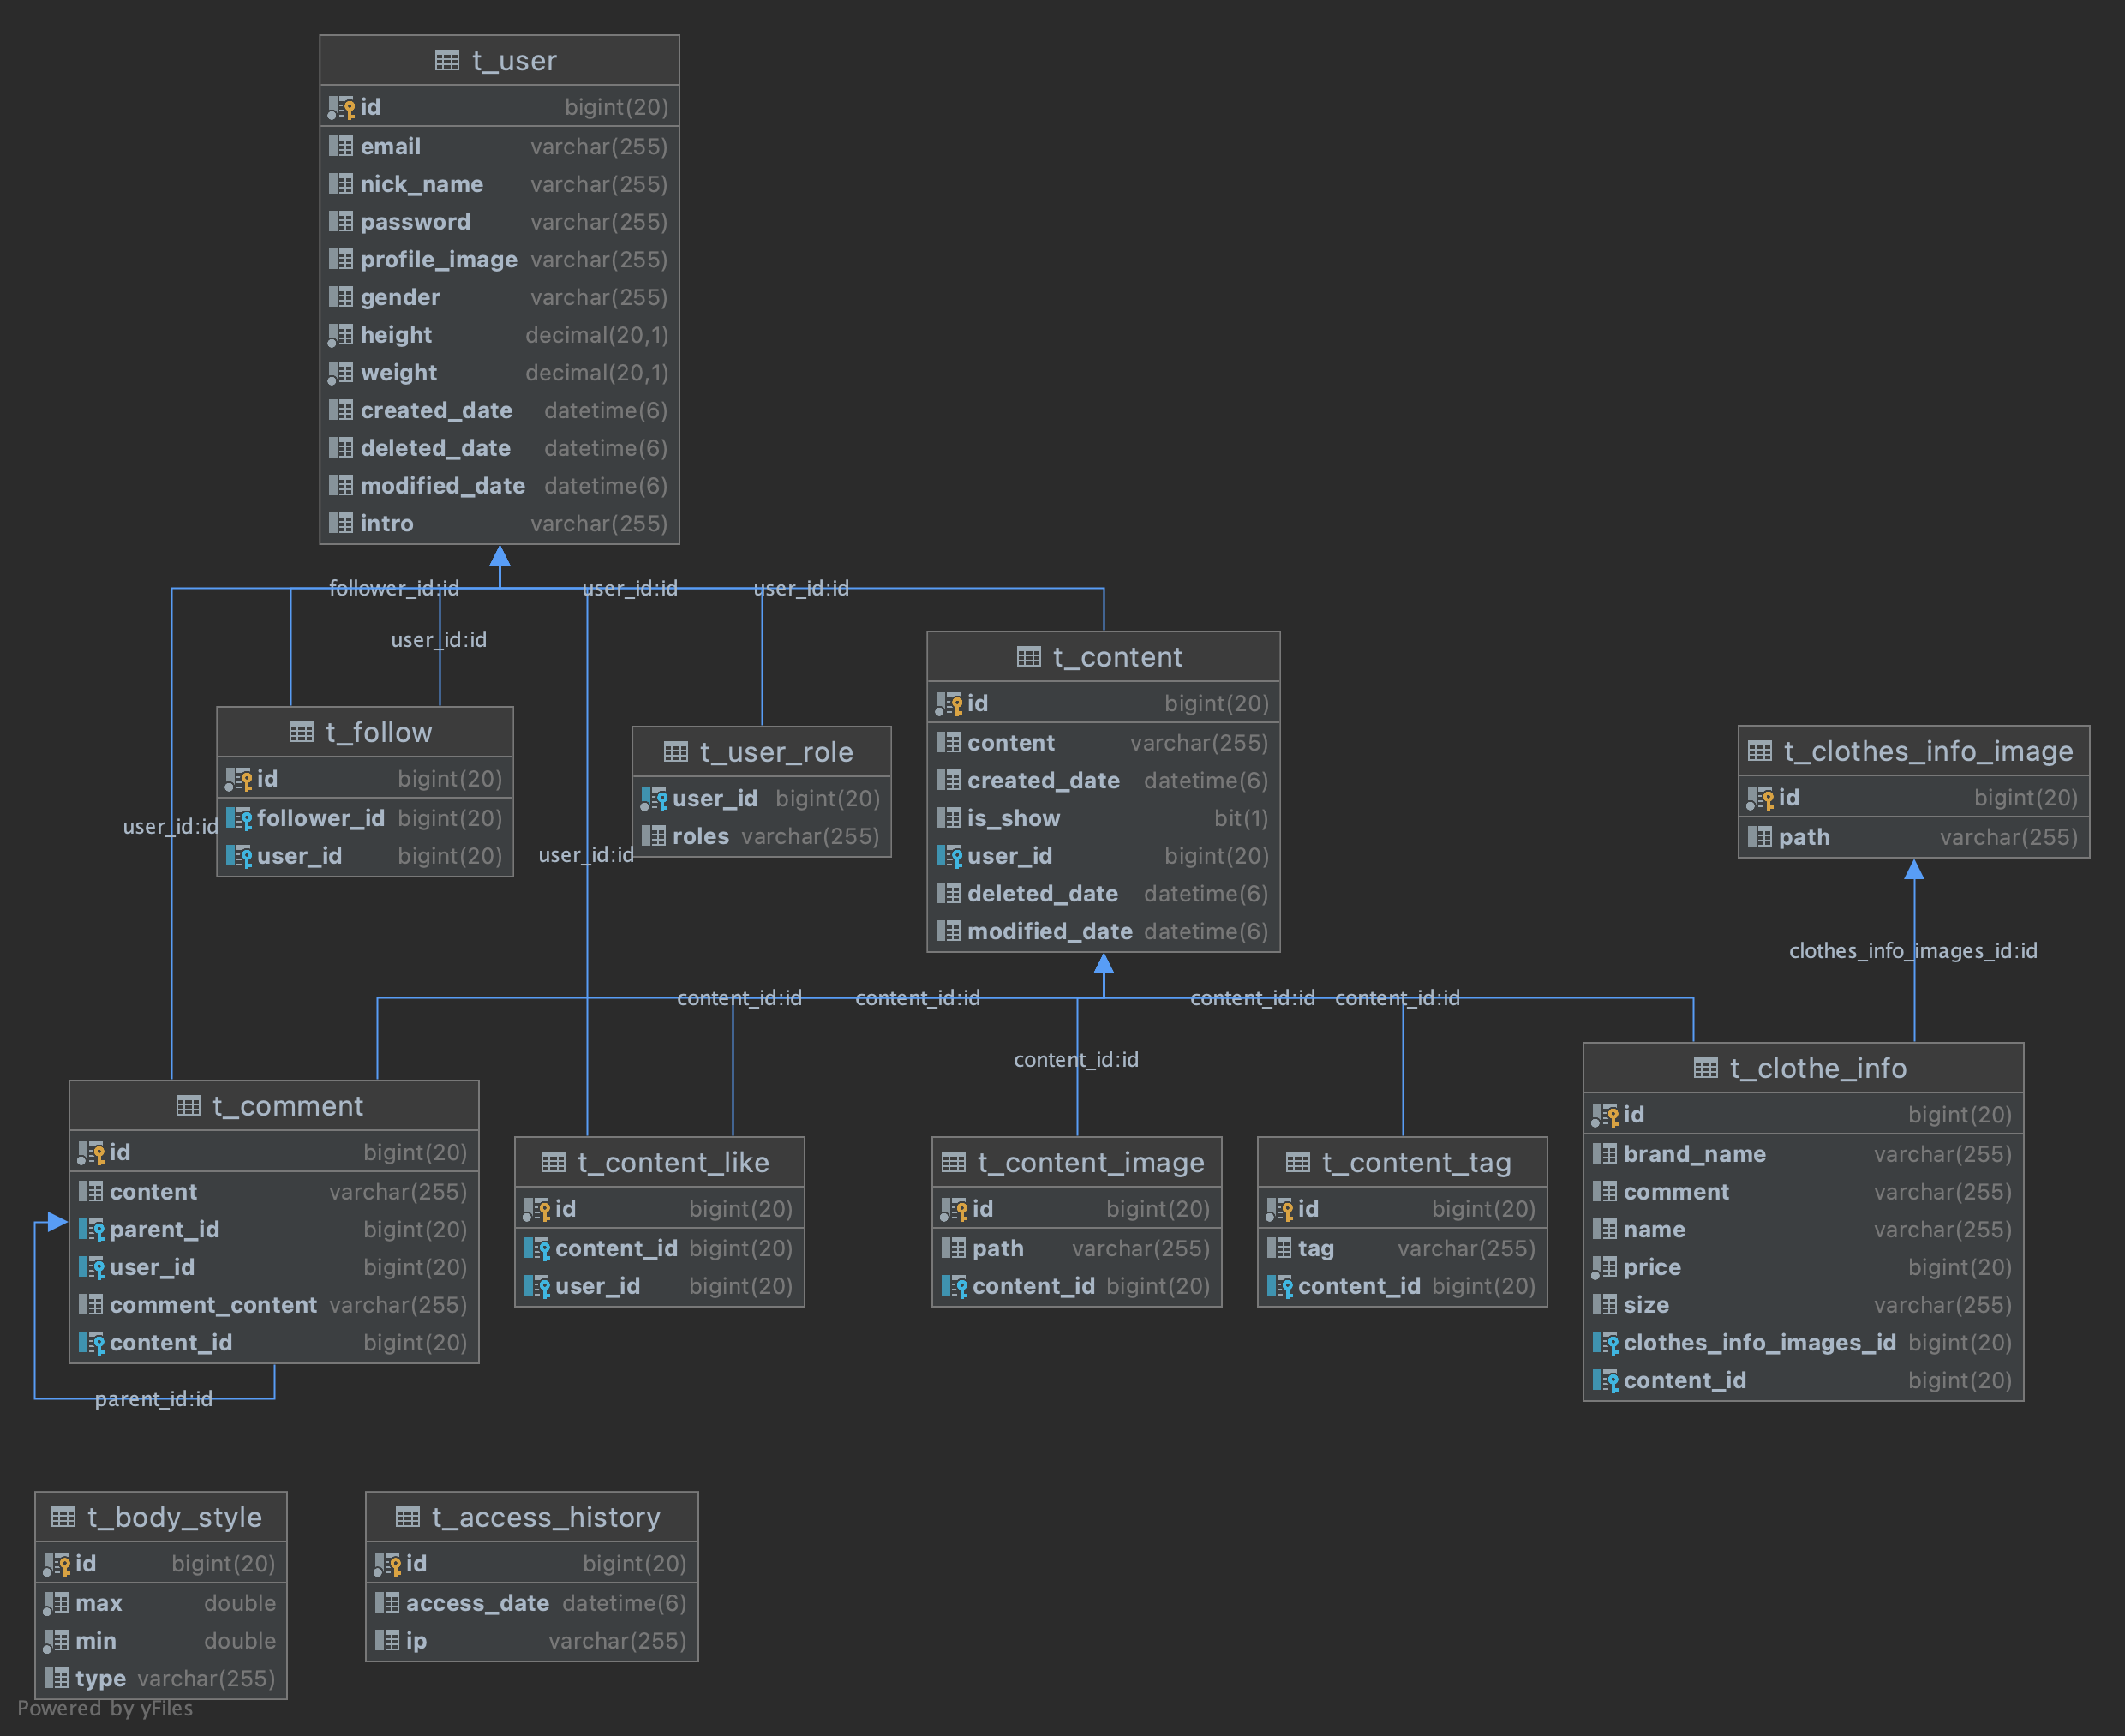Click foreign key icon next to follower_id
Screen dimensions: 2125x1736
point(239,819)
